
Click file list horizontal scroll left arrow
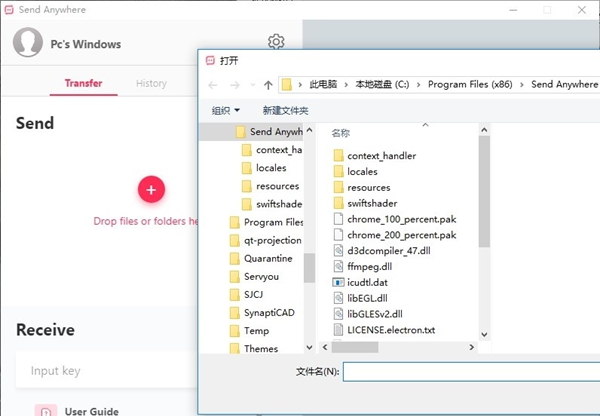325,347
